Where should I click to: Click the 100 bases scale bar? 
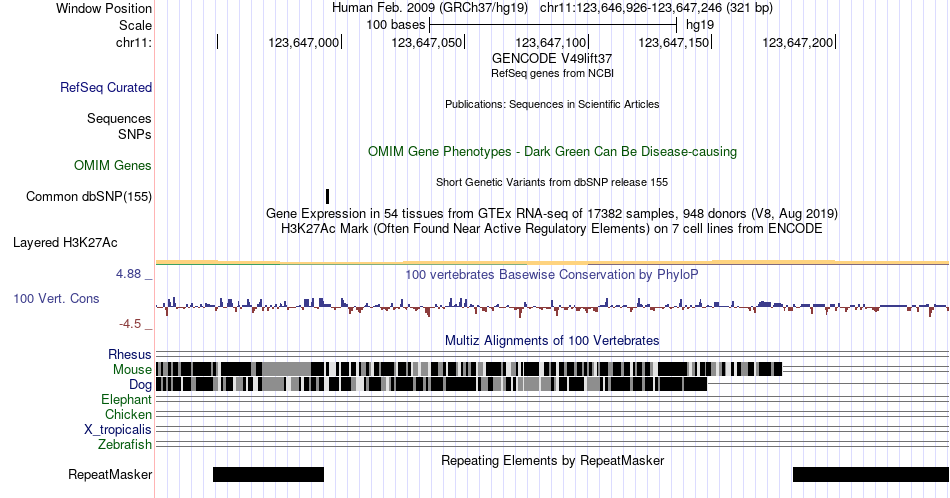(x=553, y=25)
